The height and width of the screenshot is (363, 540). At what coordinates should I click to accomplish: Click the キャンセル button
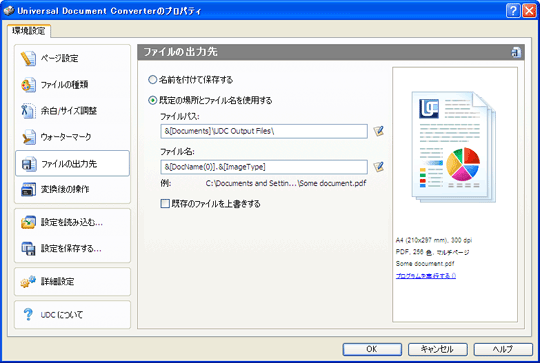click(x=437, y=349)
